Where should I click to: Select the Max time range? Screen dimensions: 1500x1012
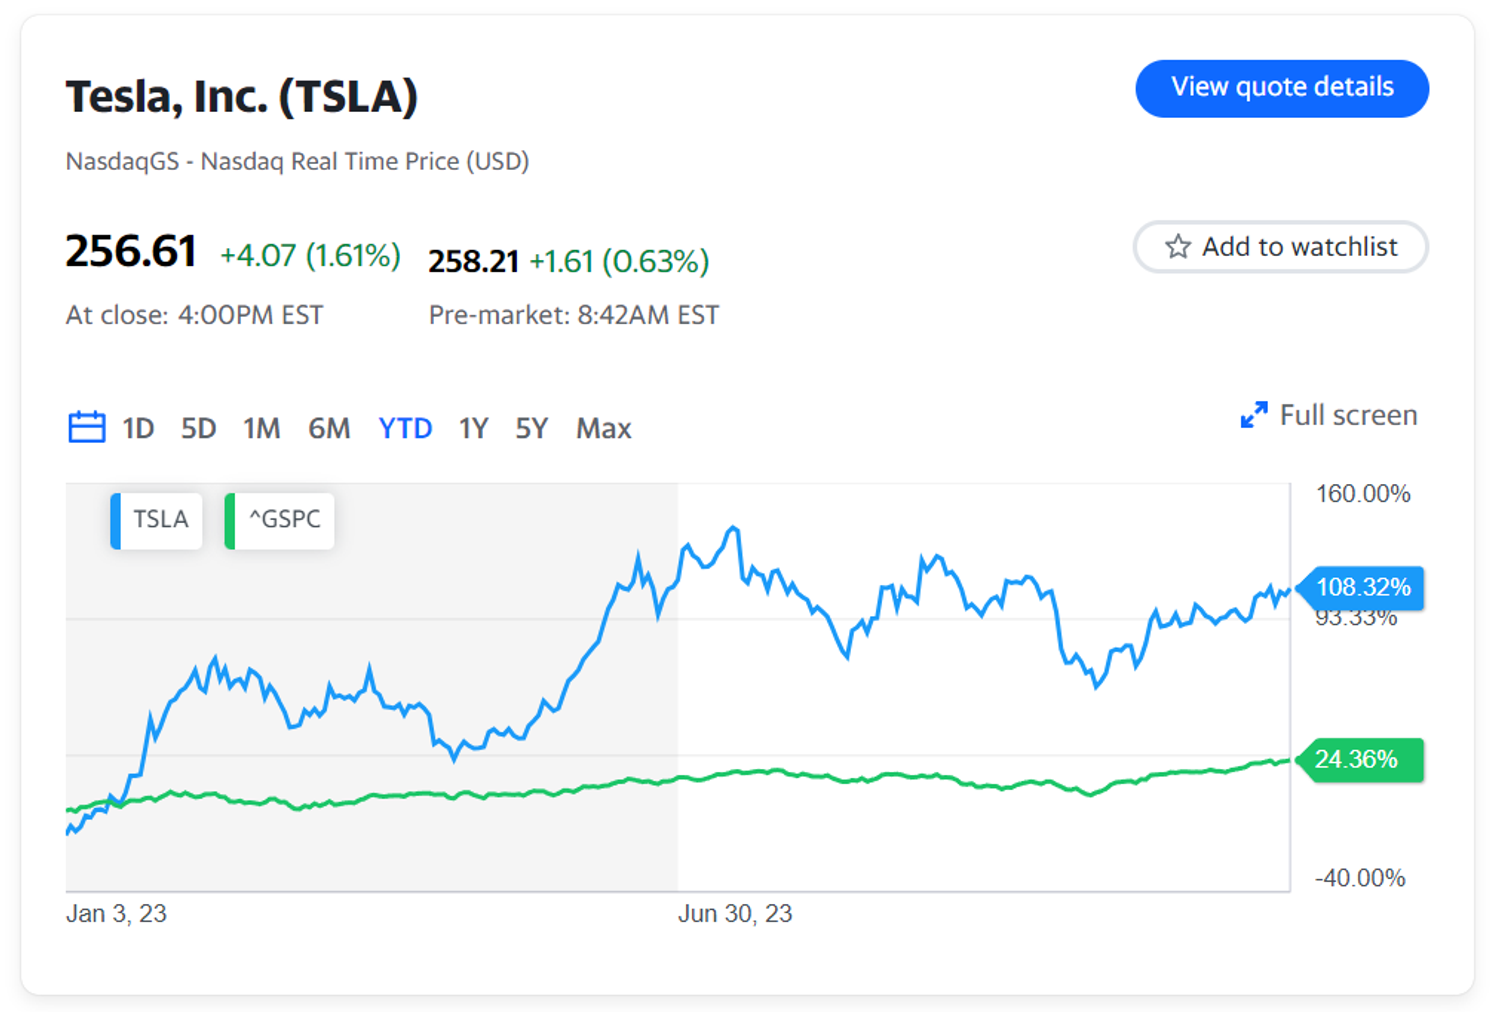click(x=603, y=428)
